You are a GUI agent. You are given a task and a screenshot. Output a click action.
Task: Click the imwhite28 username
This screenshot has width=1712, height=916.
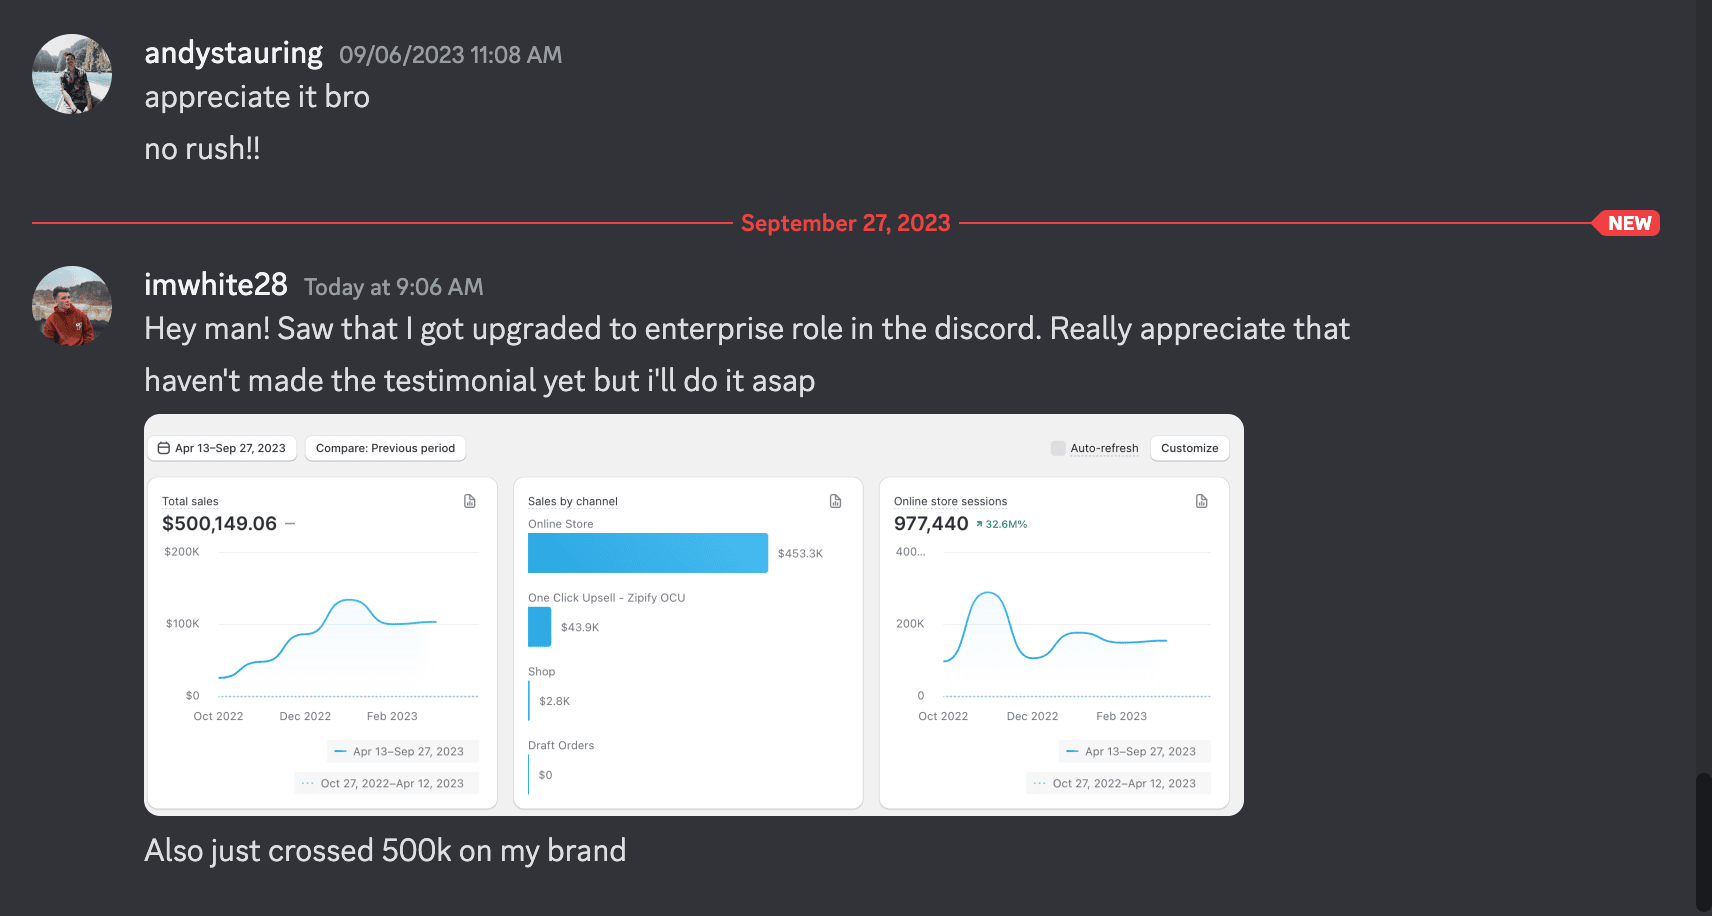(216, 285)
